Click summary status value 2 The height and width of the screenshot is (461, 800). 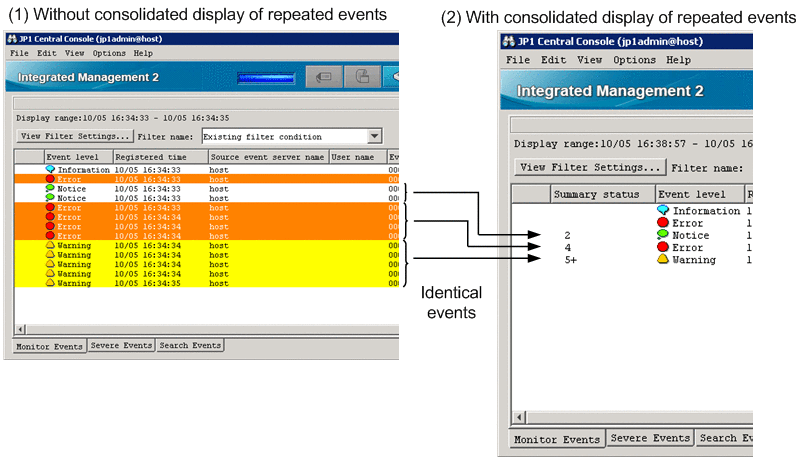pos(567,235)
